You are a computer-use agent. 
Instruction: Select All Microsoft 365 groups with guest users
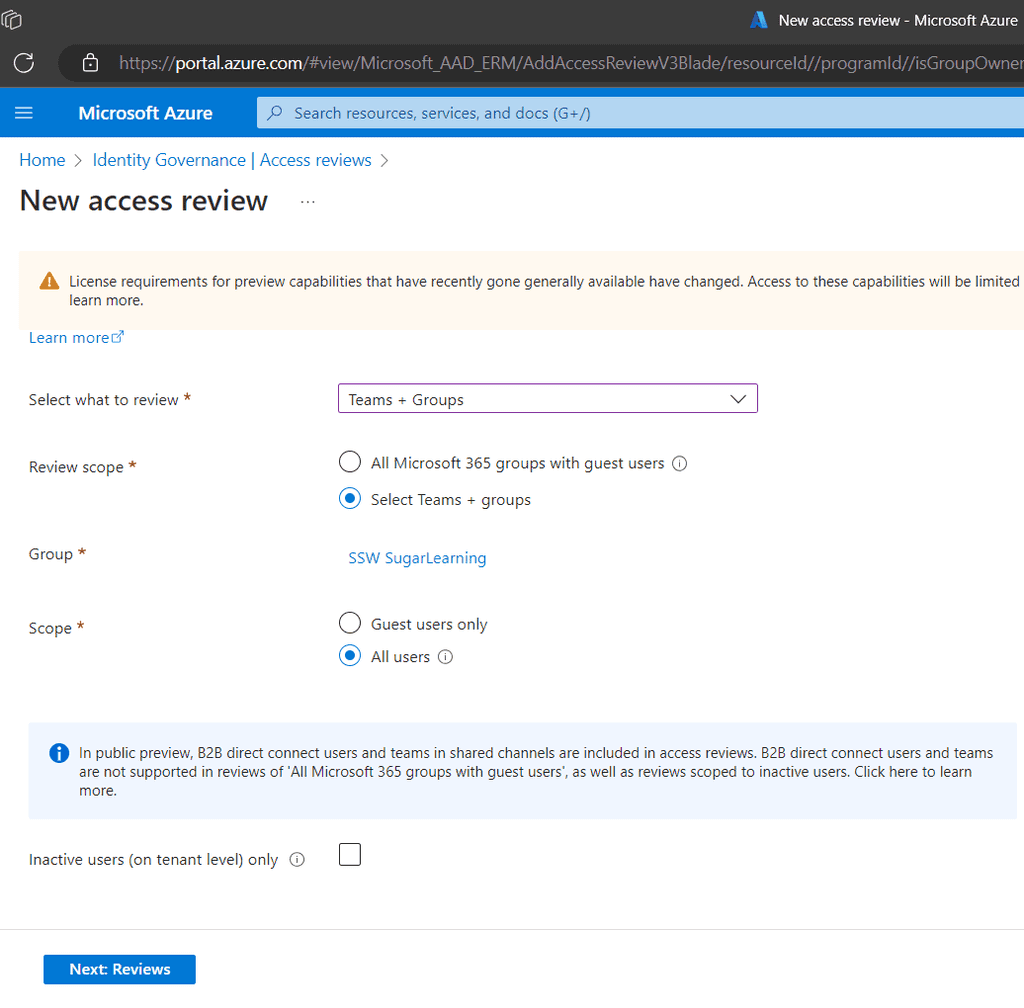349,462
